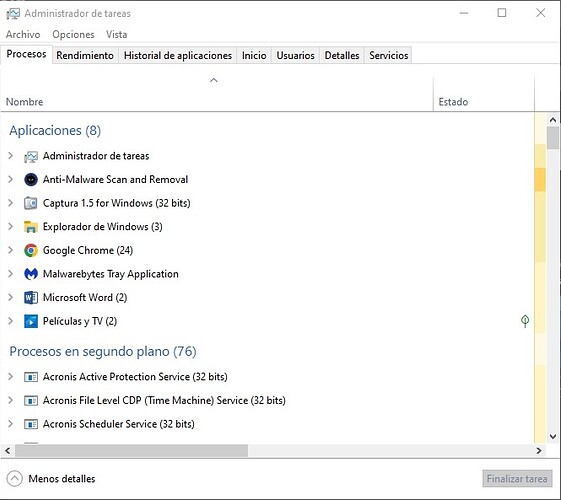Screen dimensions: 561x500
Task: Click the Finalizar tarea button
Action: click(517, 479)
